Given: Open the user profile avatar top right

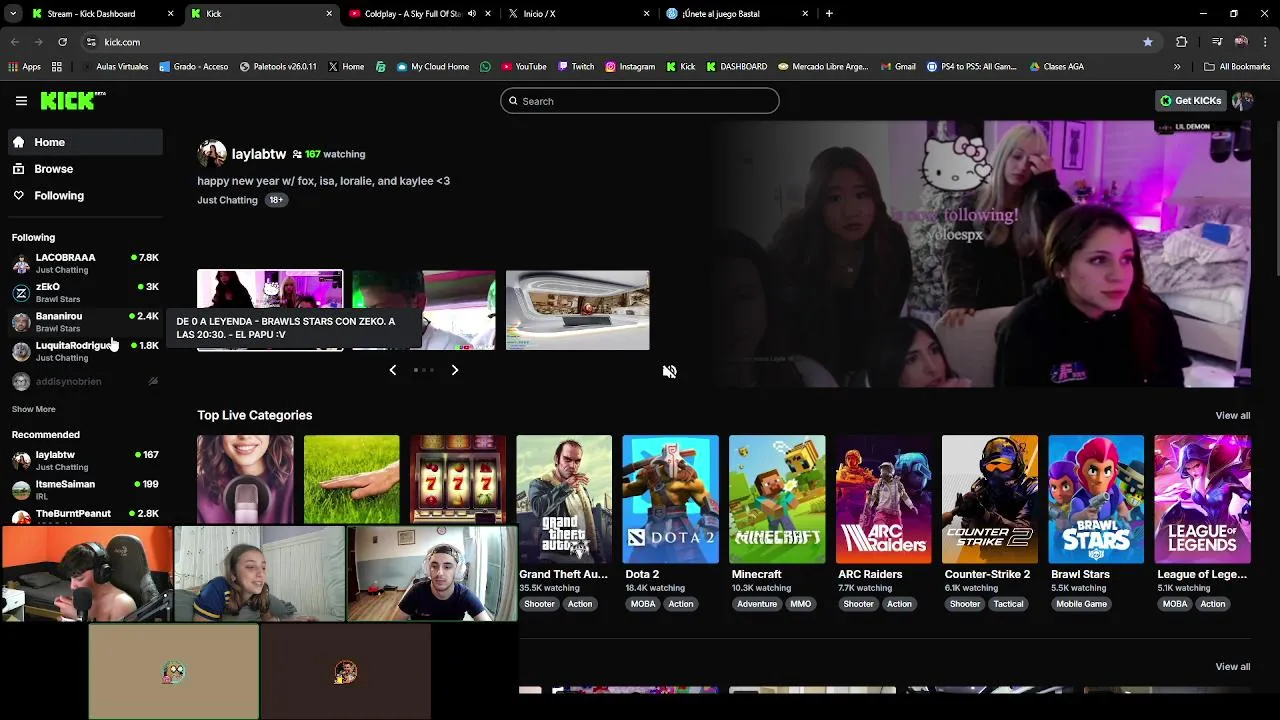Looking at the screenshot, I should pos(1242,101).
